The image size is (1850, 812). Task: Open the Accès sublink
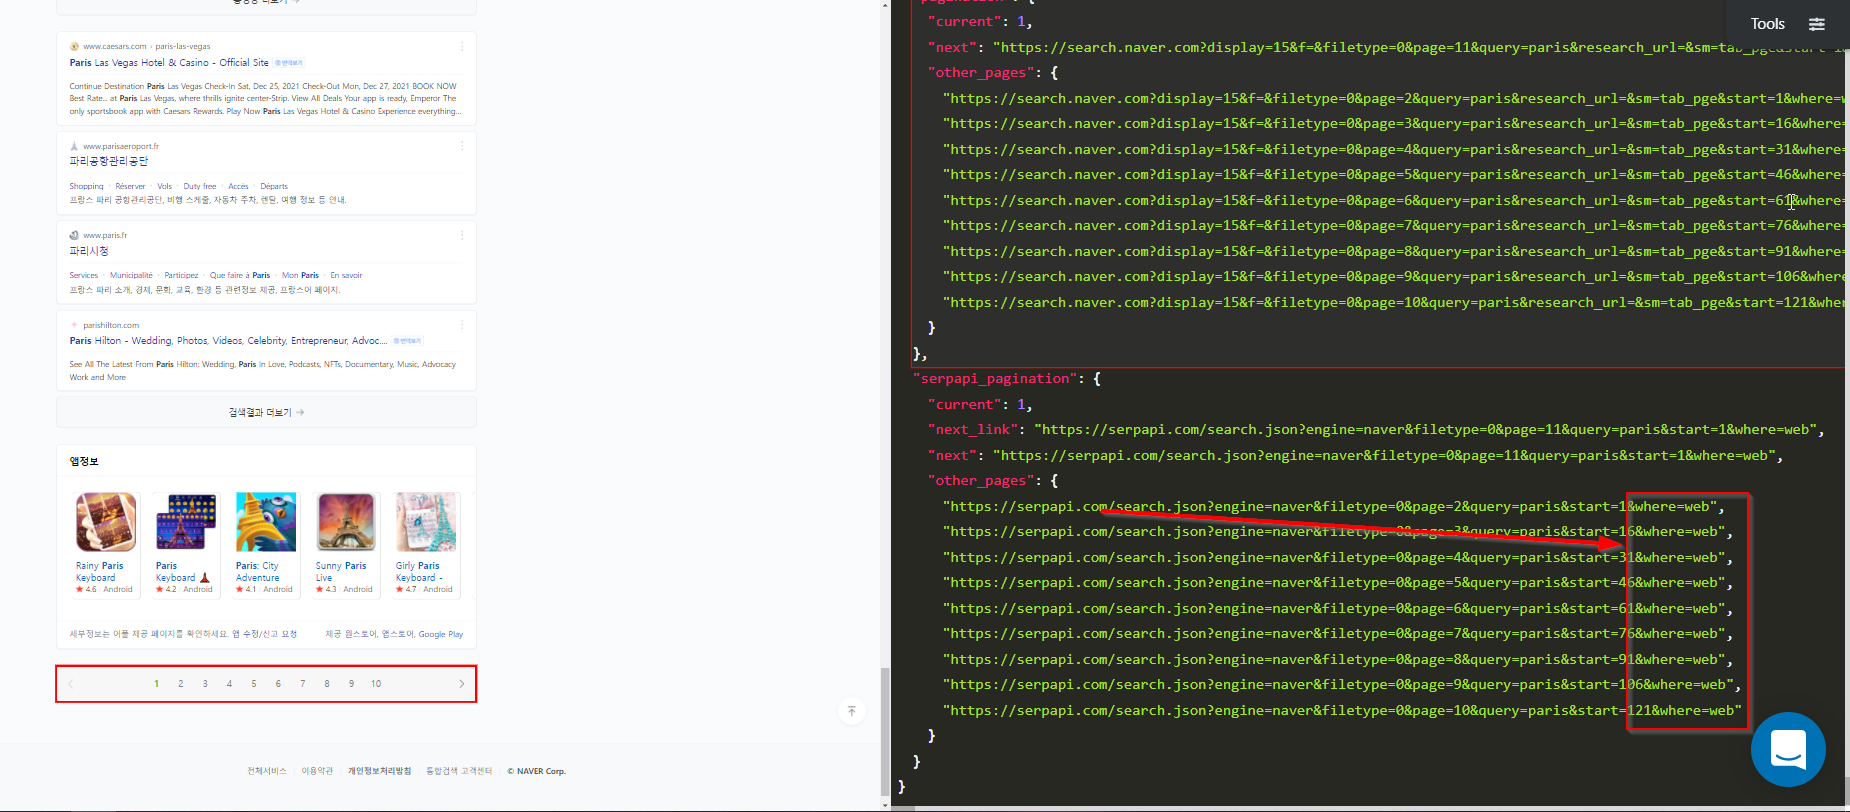pyautogui.click(x=238, y=186)
